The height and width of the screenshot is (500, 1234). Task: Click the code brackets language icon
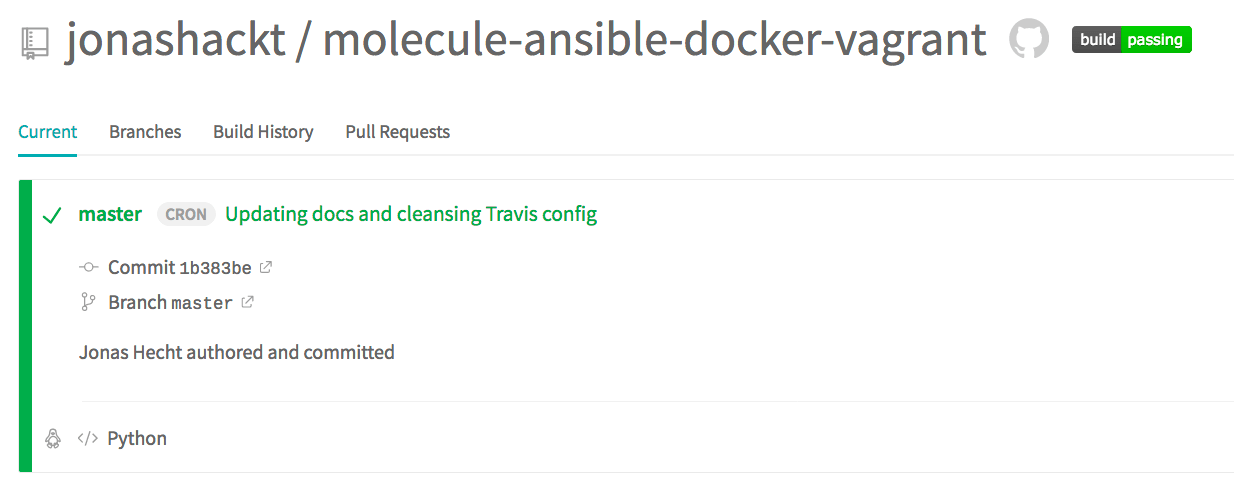(x=88, y=438)
